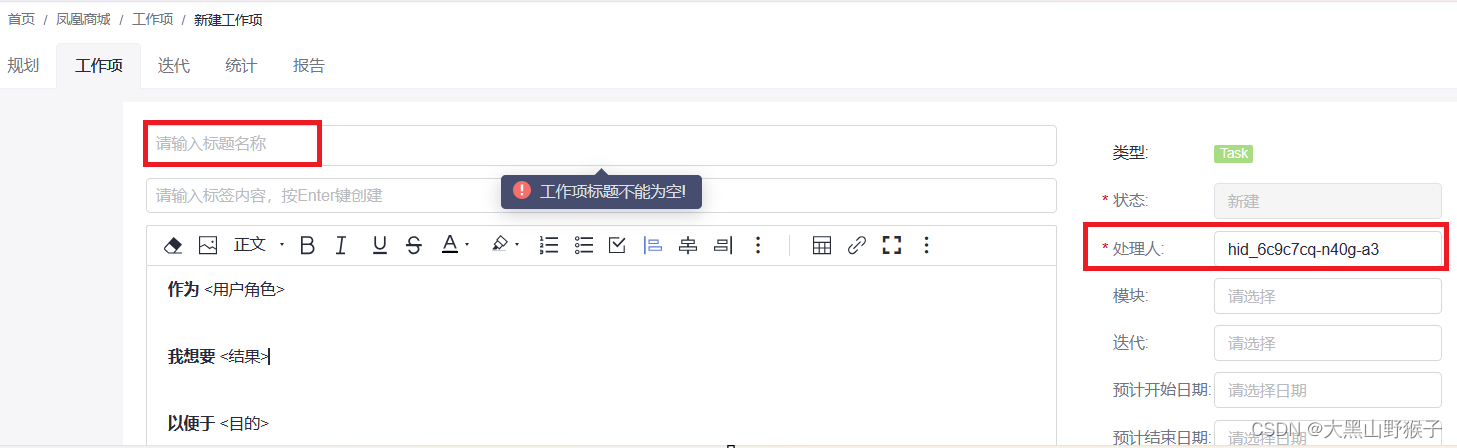Open the 迭代 select dropdown field

click(1328, 343)
